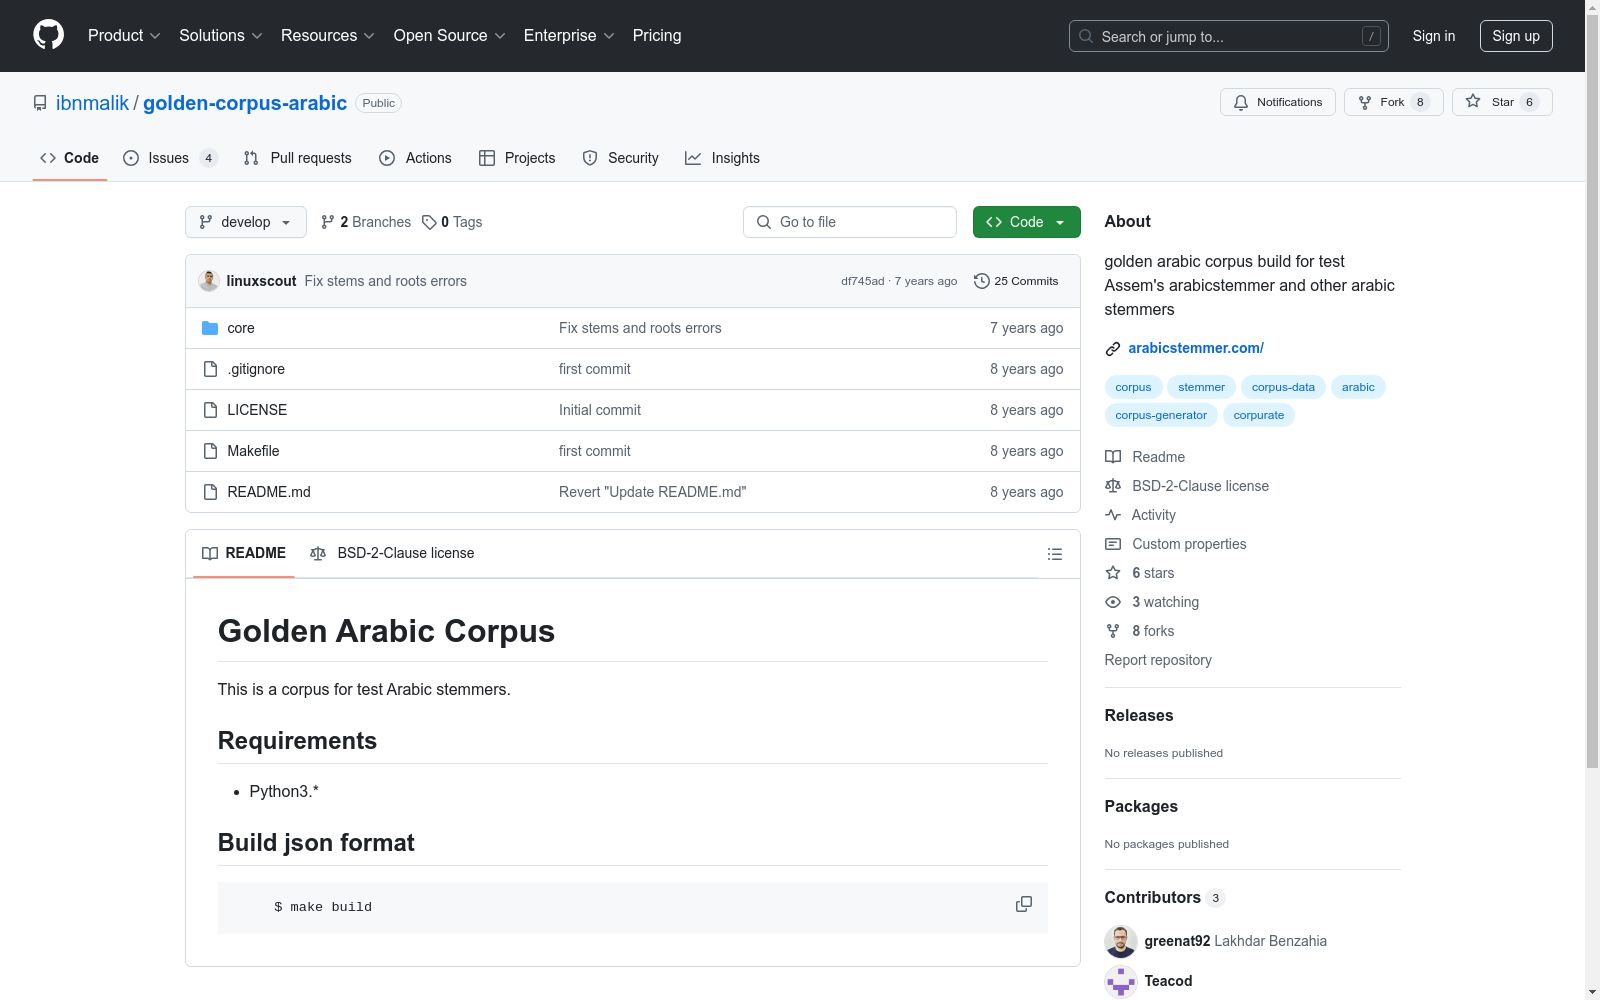Open the Pull requests tab
This screenshot has width=1600, height=1000.
tap(297, 158)
